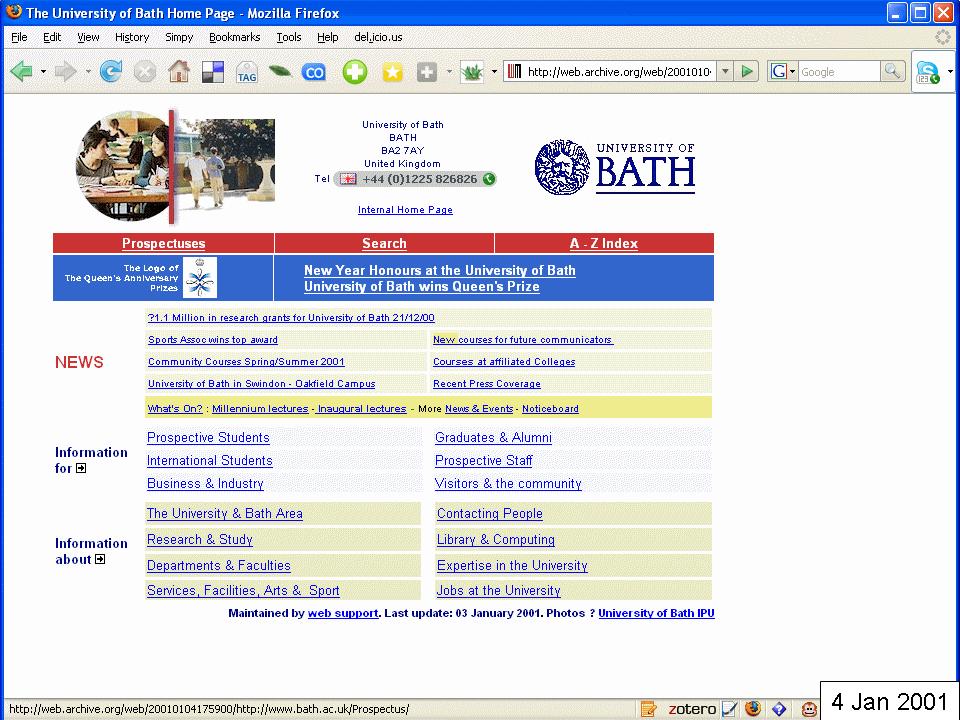Open the Tools menu
The image size is (960, 720).
pos(288,37)
